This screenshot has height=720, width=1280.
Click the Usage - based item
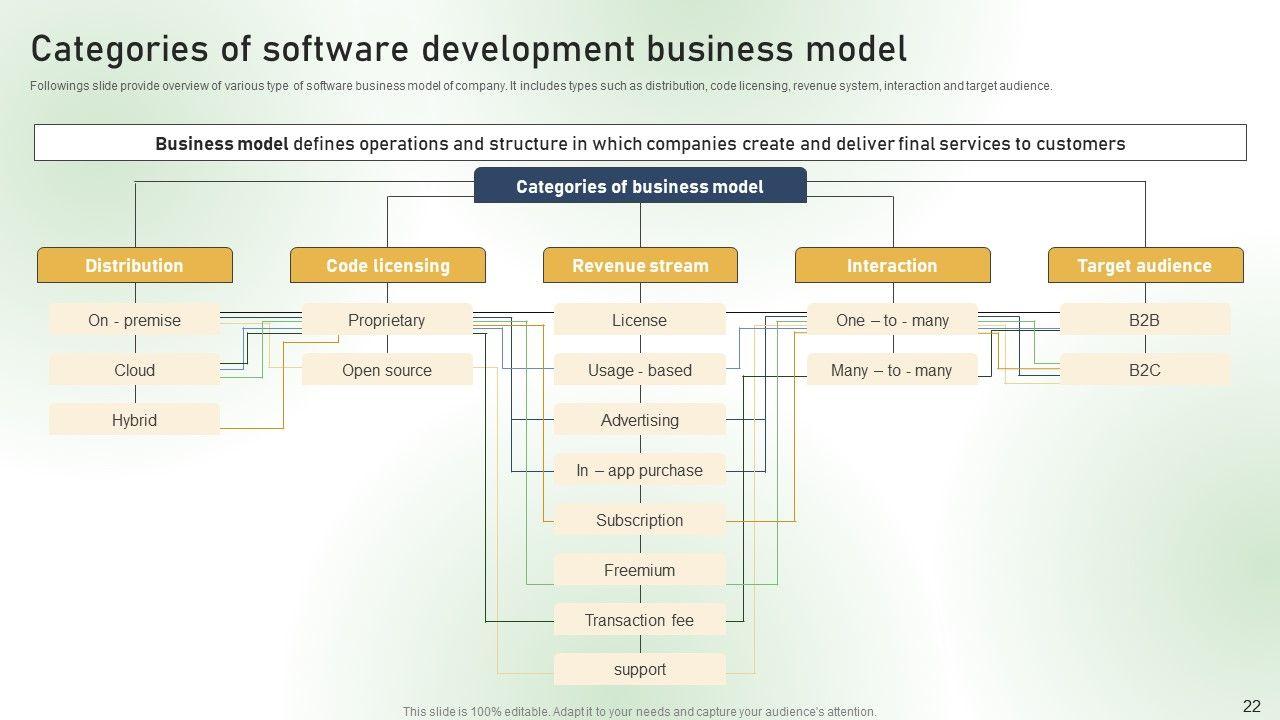tap(640, 370)
